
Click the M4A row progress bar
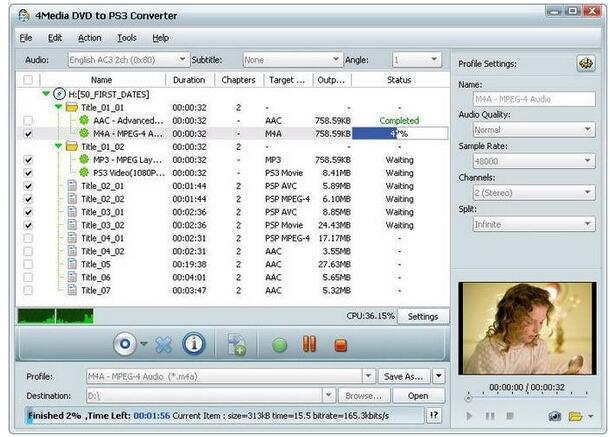pos(400,133)
